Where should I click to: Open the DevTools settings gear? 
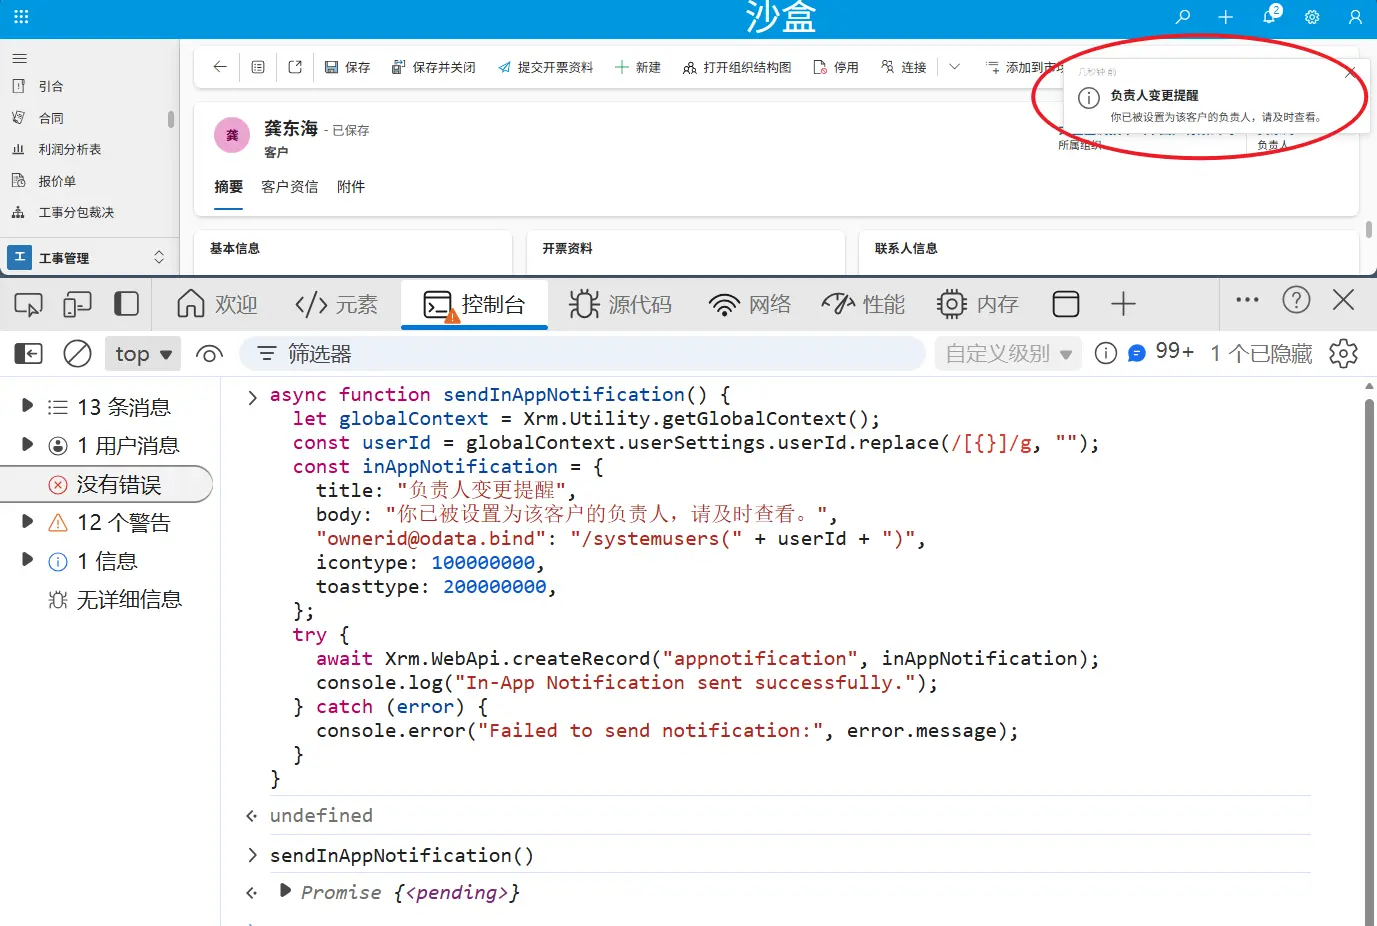pos(1343,353)
